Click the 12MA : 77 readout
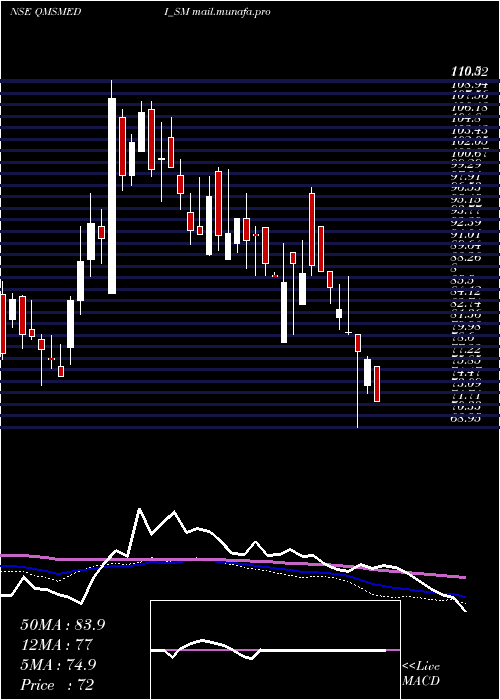 56,645
